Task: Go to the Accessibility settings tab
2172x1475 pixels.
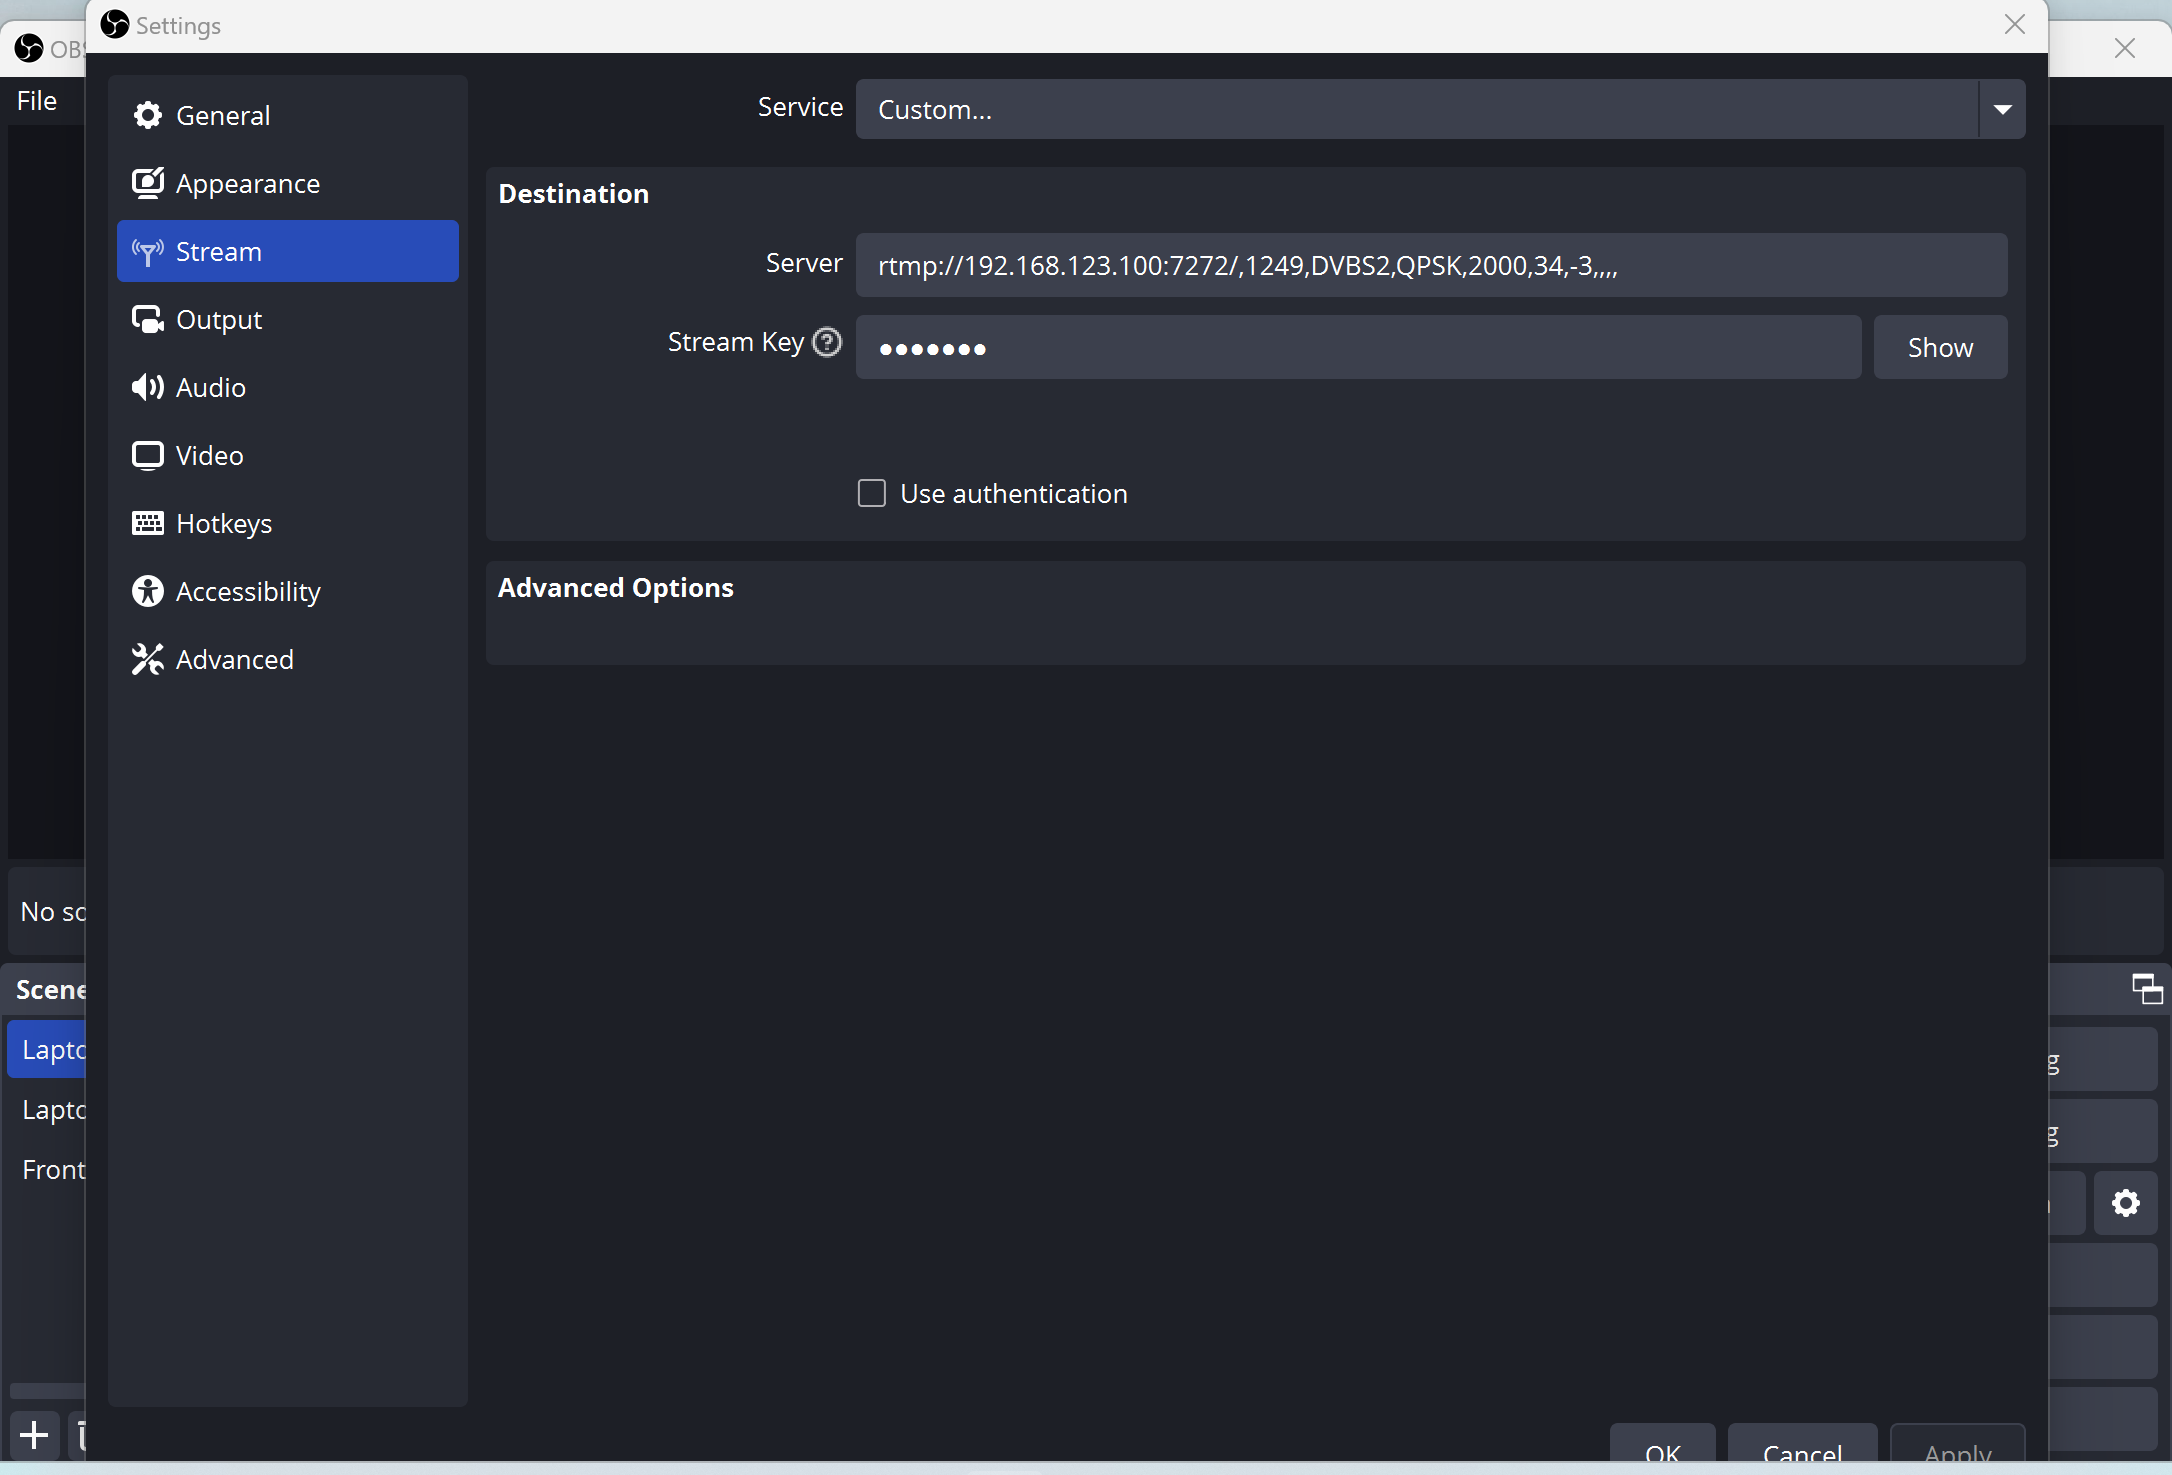Action: click(x=288, y=592)
